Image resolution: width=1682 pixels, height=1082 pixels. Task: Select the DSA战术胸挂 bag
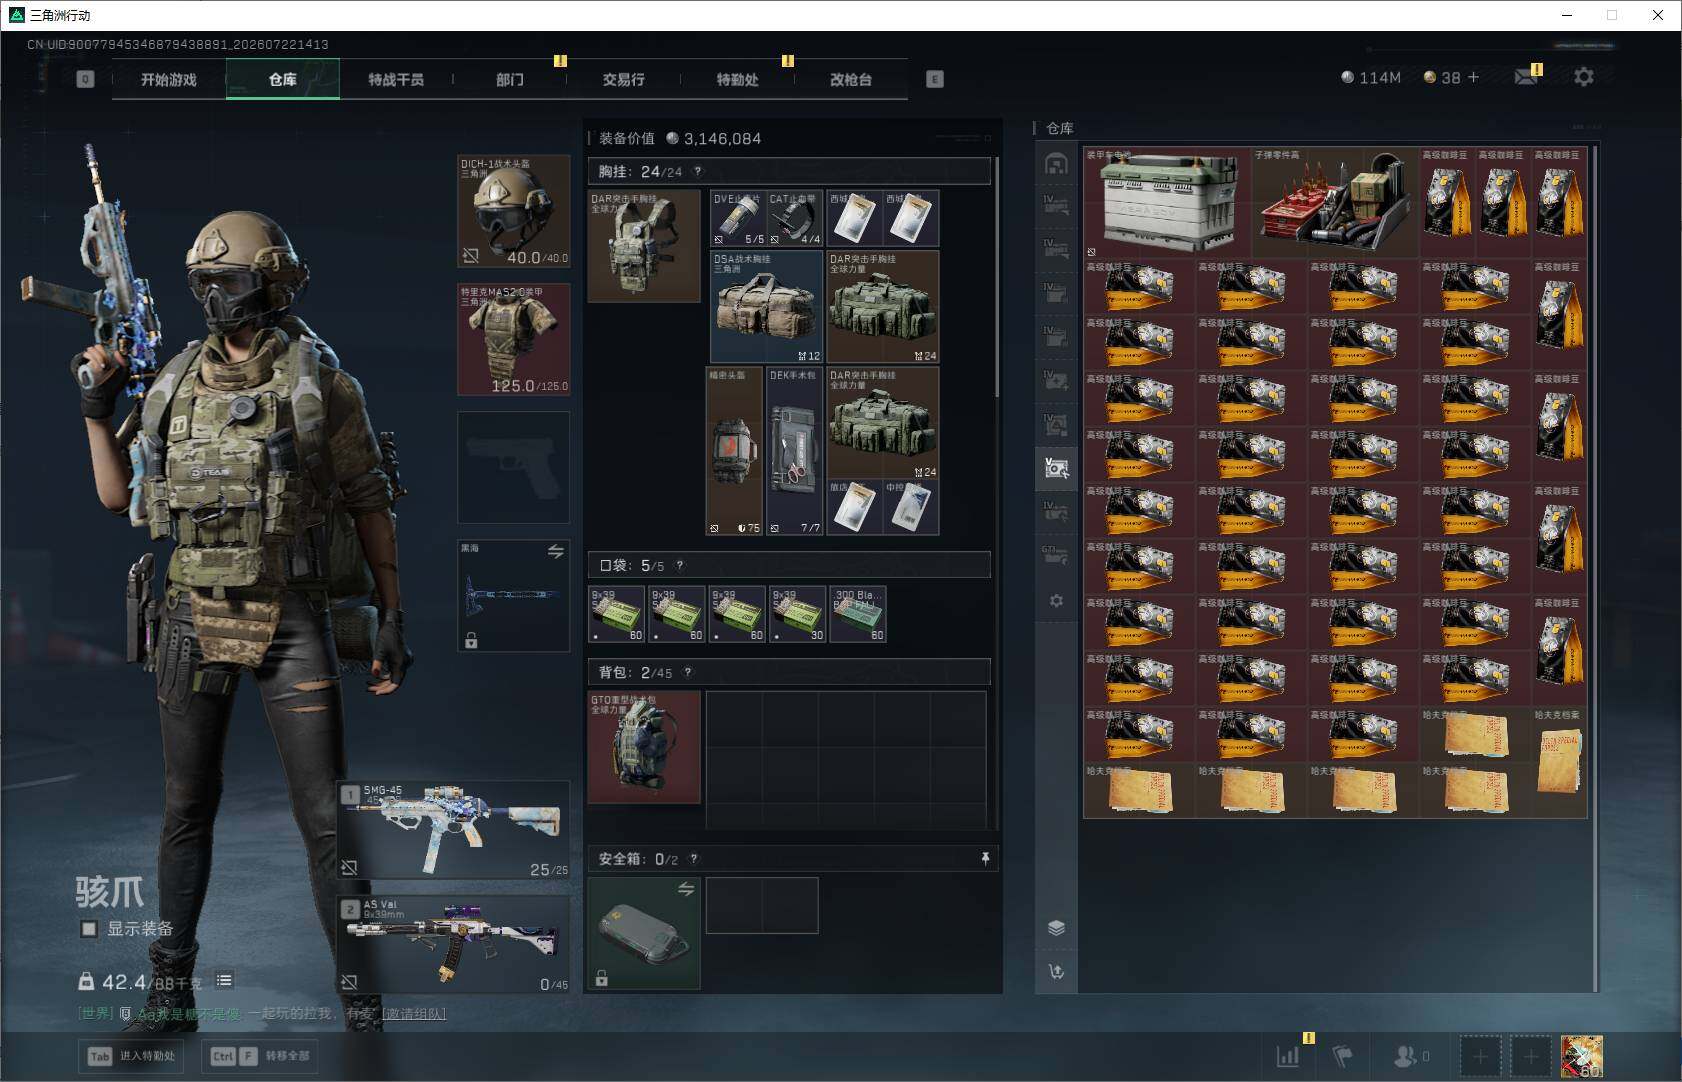coord(767,306)
